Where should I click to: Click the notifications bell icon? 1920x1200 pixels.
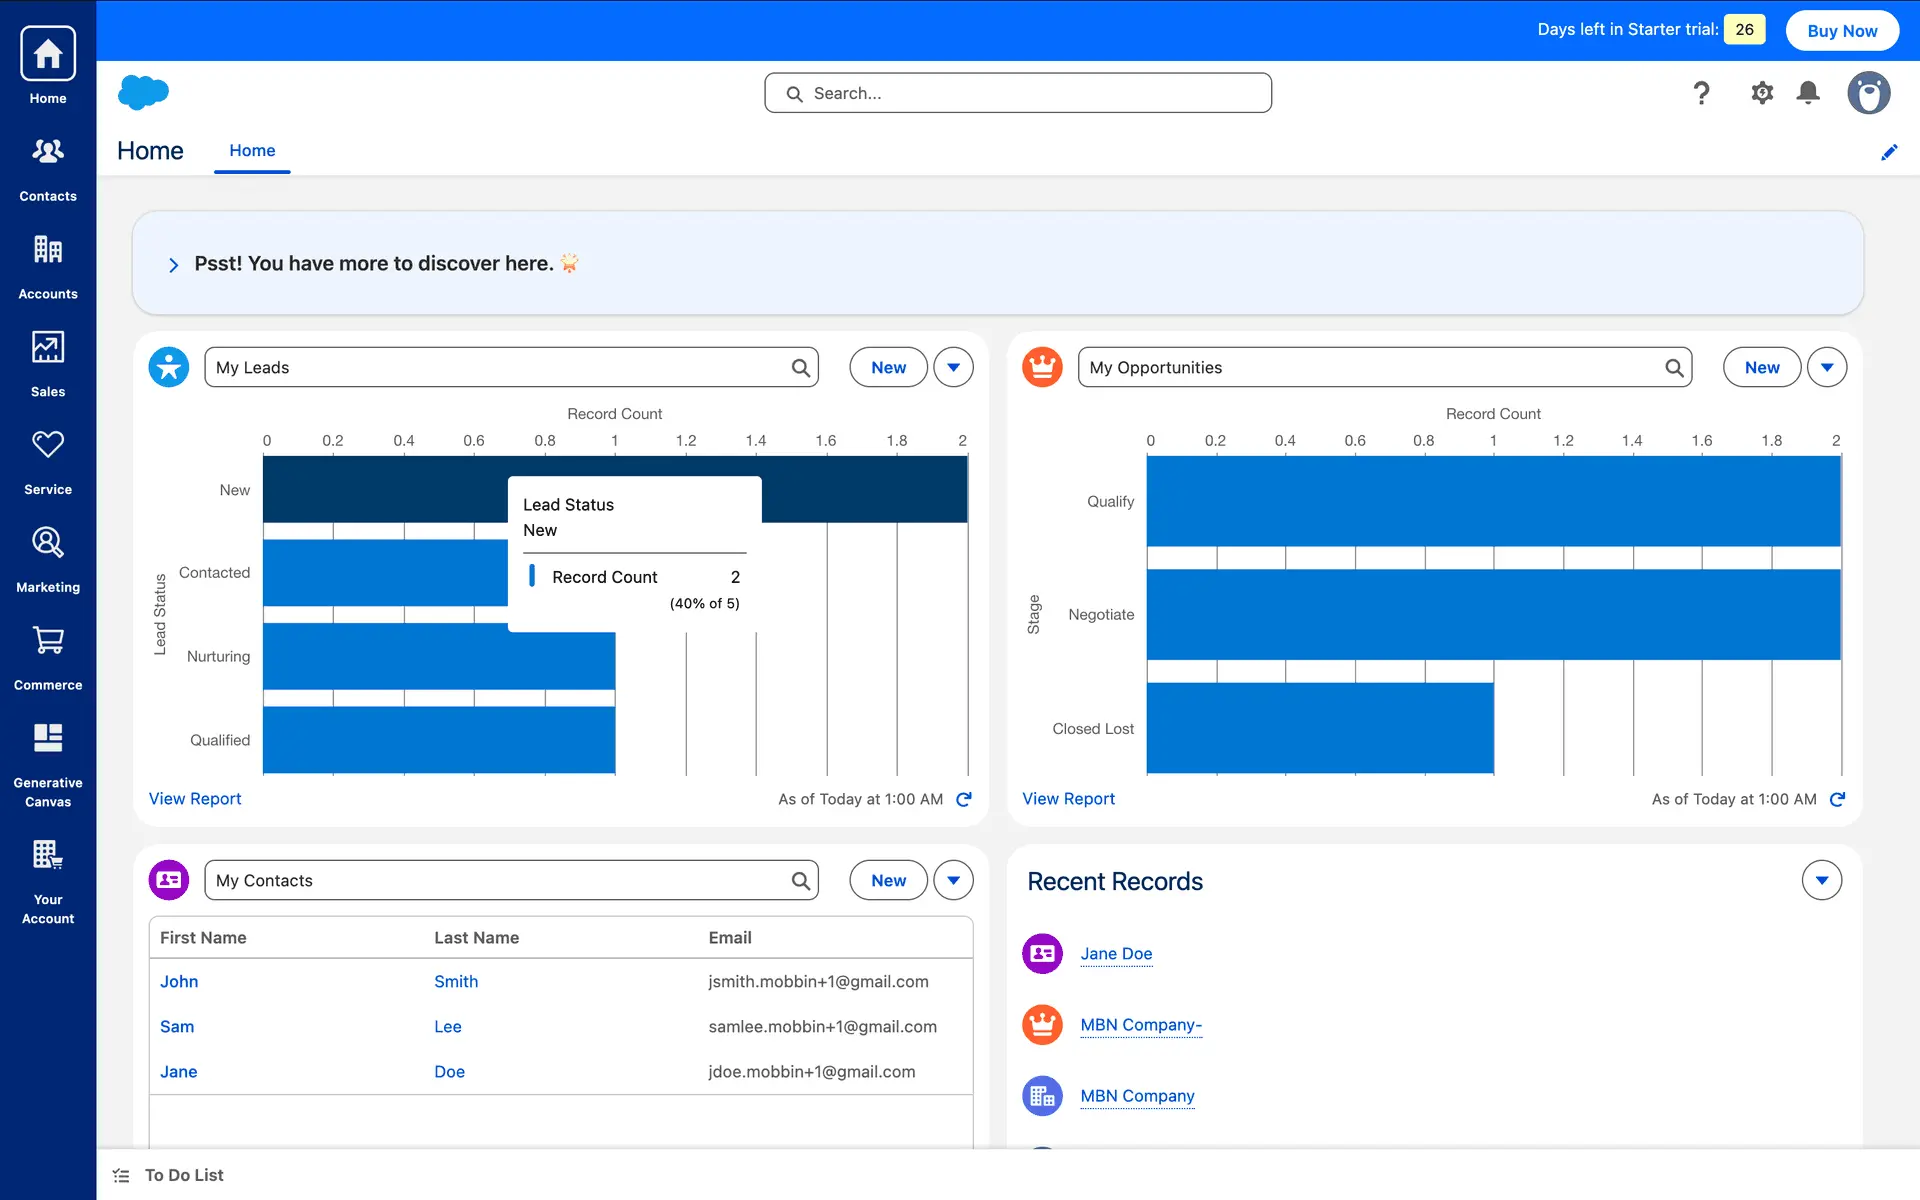(x=1808, y=93)
